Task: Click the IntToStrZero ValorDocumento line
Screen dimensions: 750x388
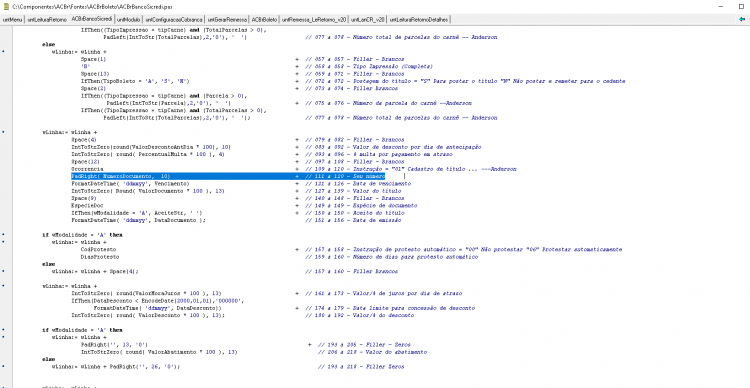Action: 147,191
